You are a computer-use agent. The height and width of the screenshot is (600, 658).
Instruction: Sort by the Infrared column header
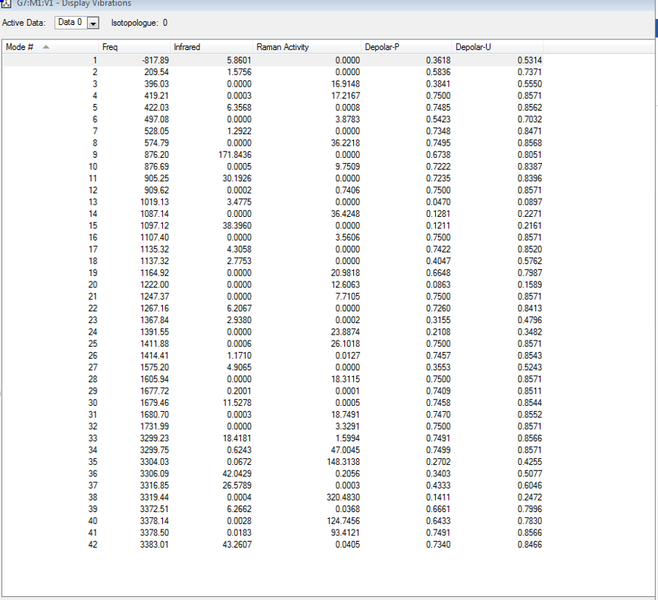[x=212, y=47]
